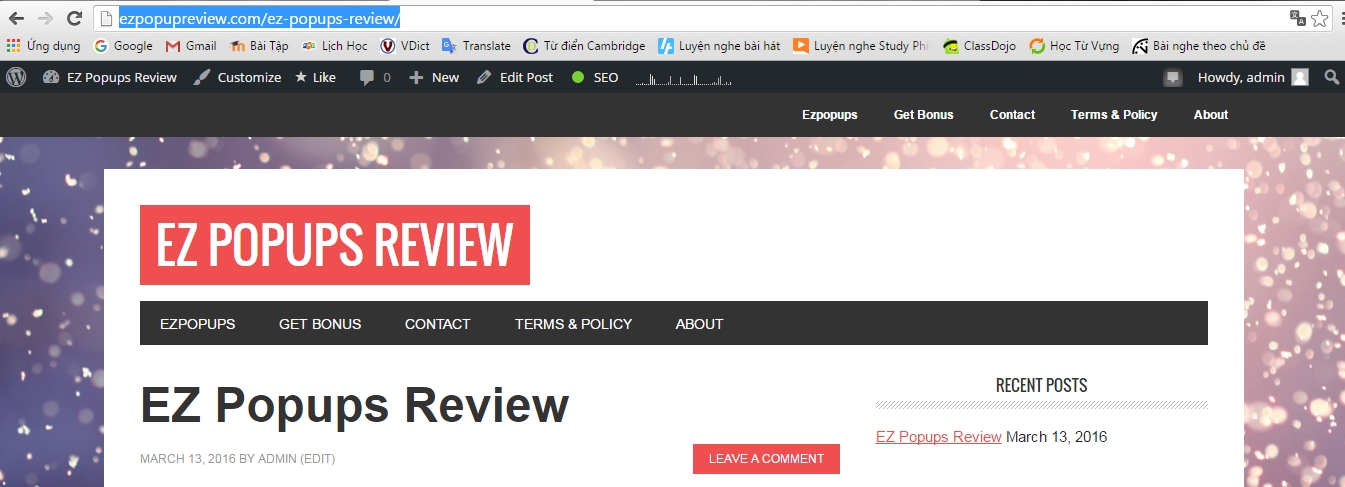Reload the page with the refresh icon
This screenshot has width=1345, height=487.
[x=74, y=18]
